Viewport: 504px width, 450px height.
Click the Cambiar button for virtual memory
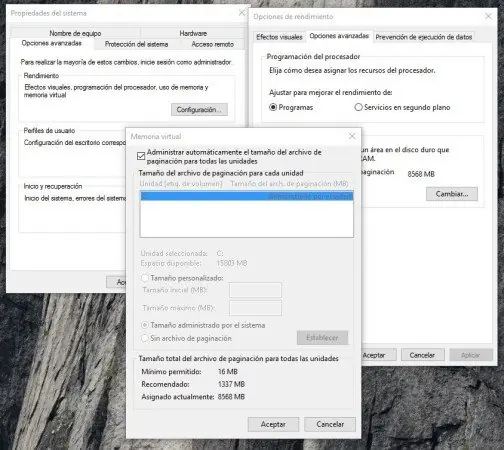point(452,194)
